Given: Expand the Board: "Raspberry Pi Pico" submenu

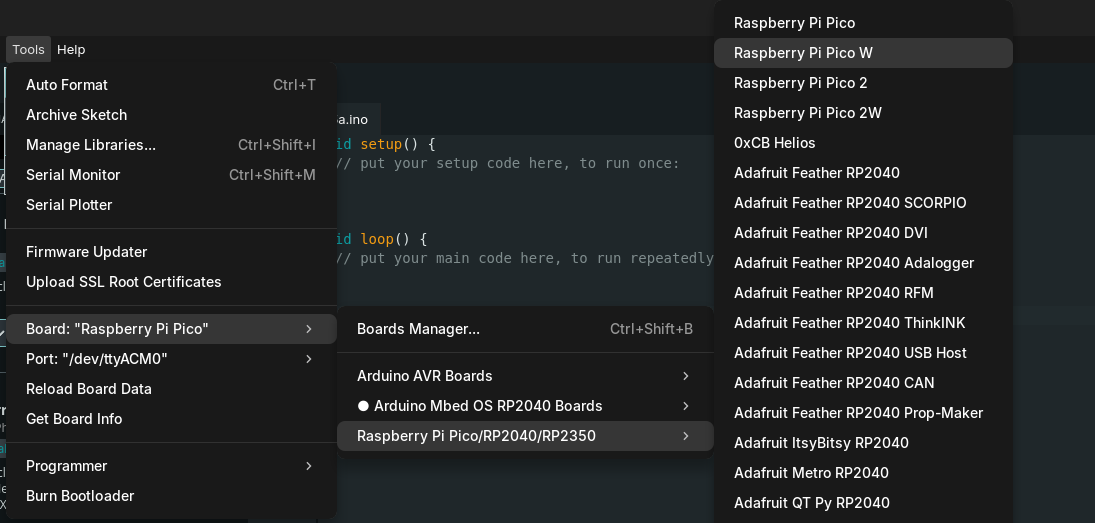Looking at the screenshot, I should pyautogui.click(x=171, y=329).
